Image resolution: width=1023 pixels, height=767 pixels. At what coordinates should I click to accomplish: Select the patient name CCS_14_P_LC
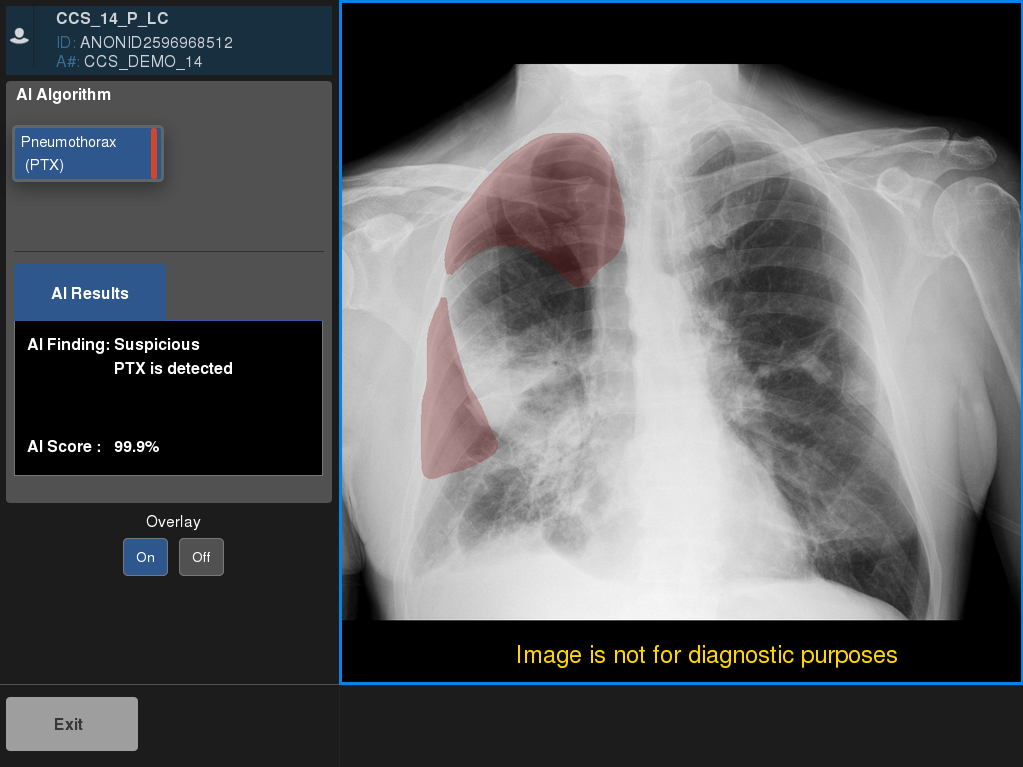[111, 18]
